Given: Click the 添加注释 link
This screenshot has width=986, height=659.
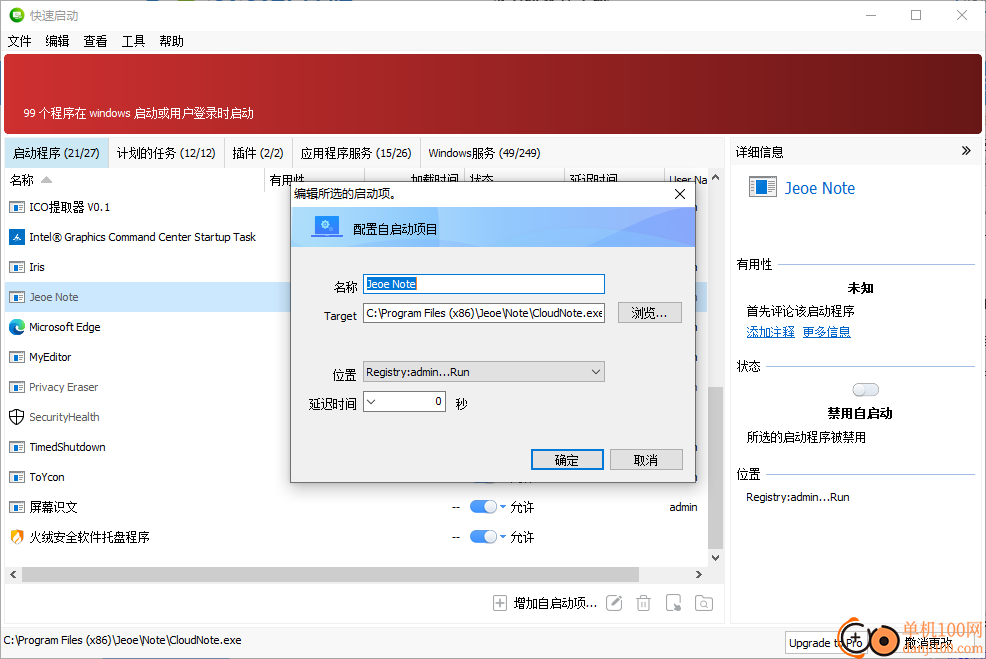Looking at the screenshot, I should click(x=770, y=332).
